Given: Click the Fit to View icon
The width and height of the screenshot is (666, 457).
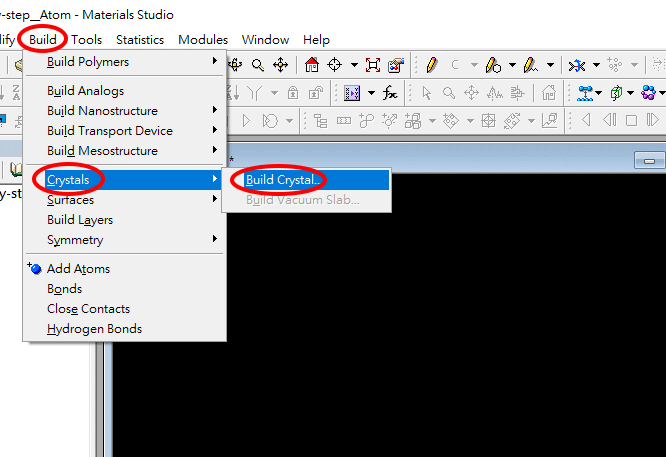Looking at the screenshot, I should tap(373, 66).
